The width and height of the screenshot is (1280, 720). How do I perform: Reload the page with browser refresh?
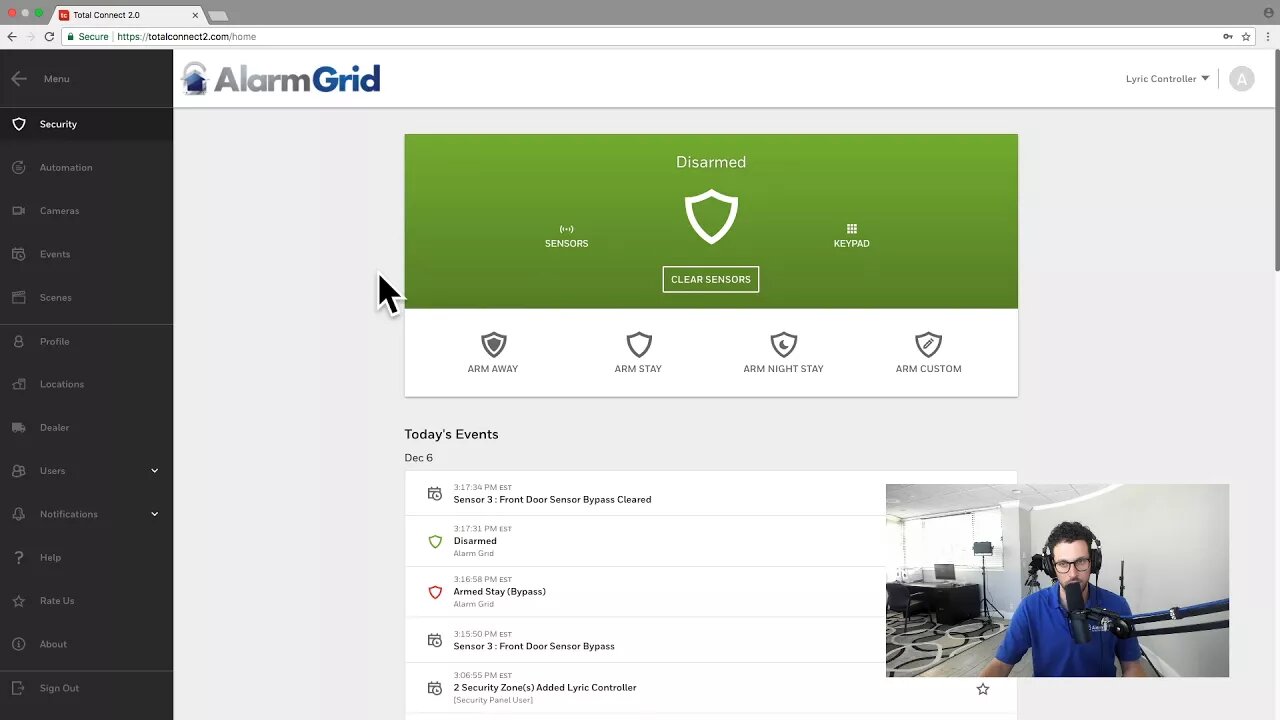tap(49, 36)
